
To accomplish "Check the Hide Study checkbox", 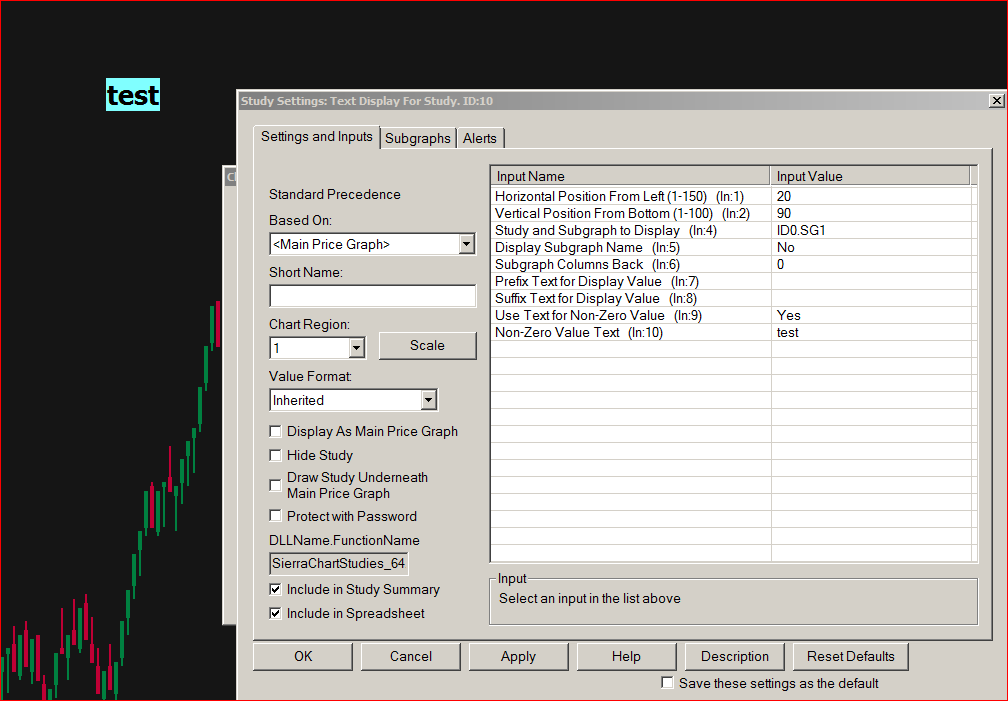I will [x=276, y=456].
